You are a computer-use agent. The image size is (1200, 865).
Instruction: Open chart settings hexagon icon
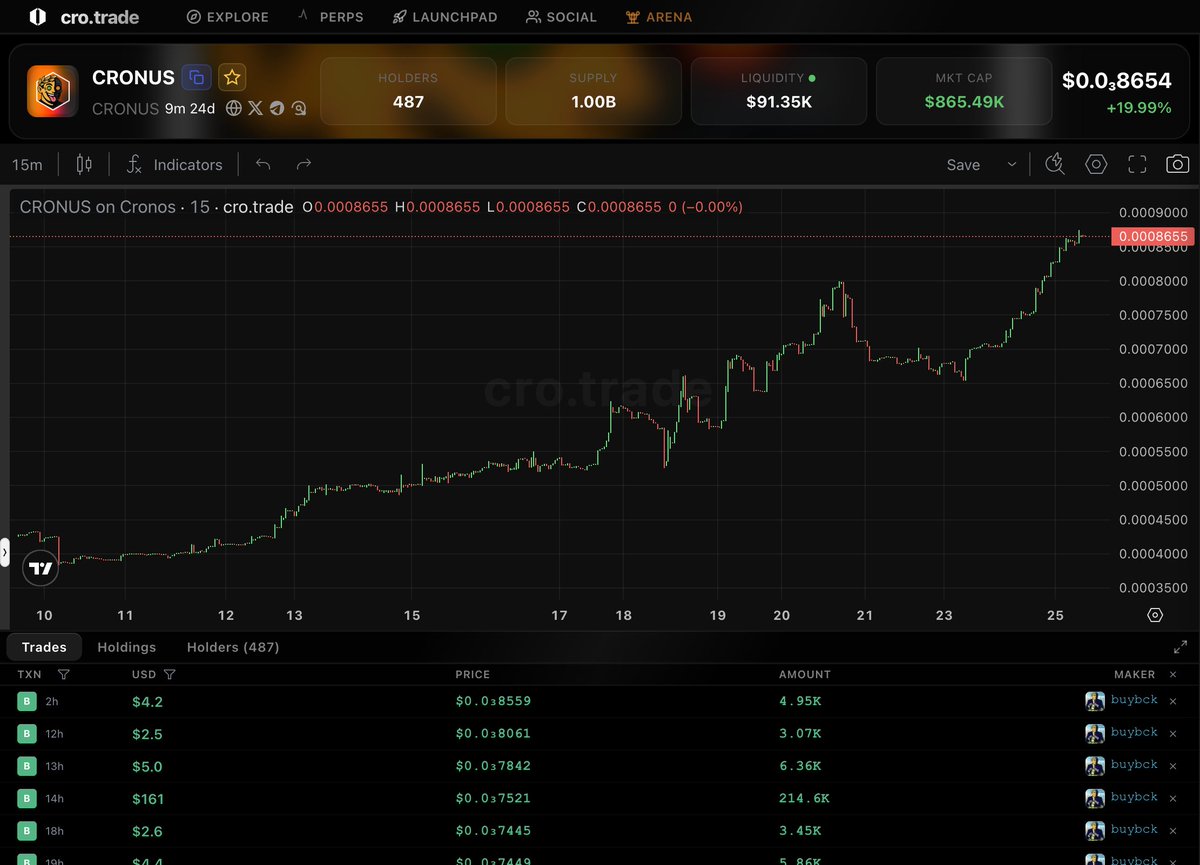[x=1096, y=165]
